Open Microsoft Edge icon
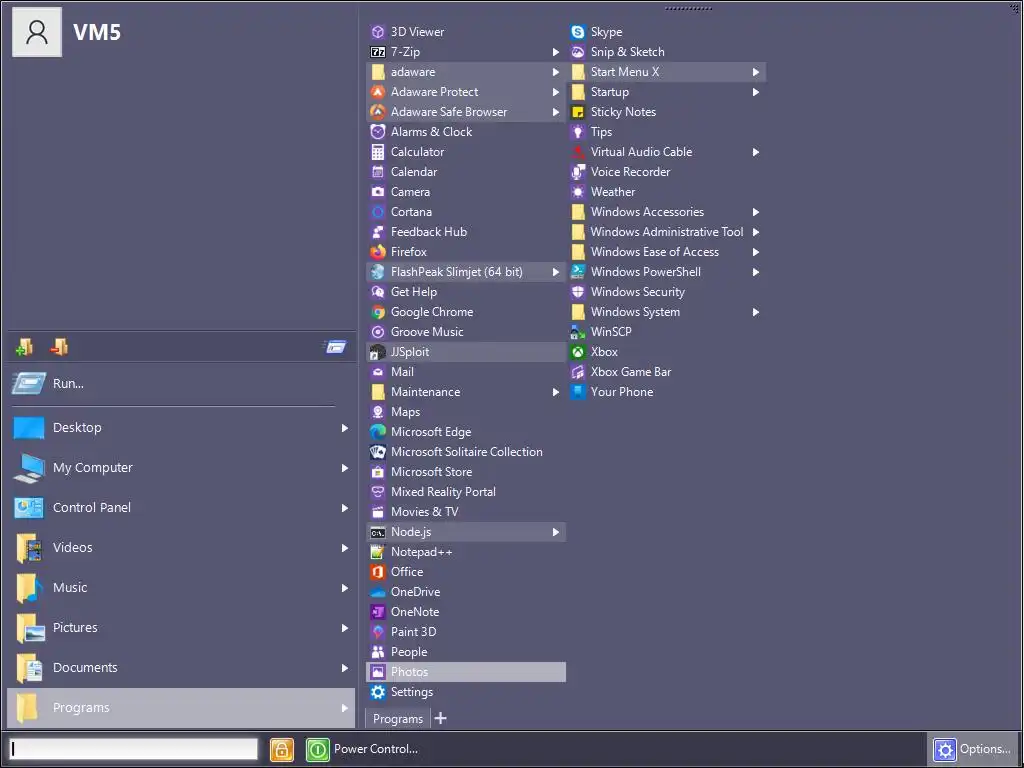The image size is (1024, 768). [x=377, y=432]
